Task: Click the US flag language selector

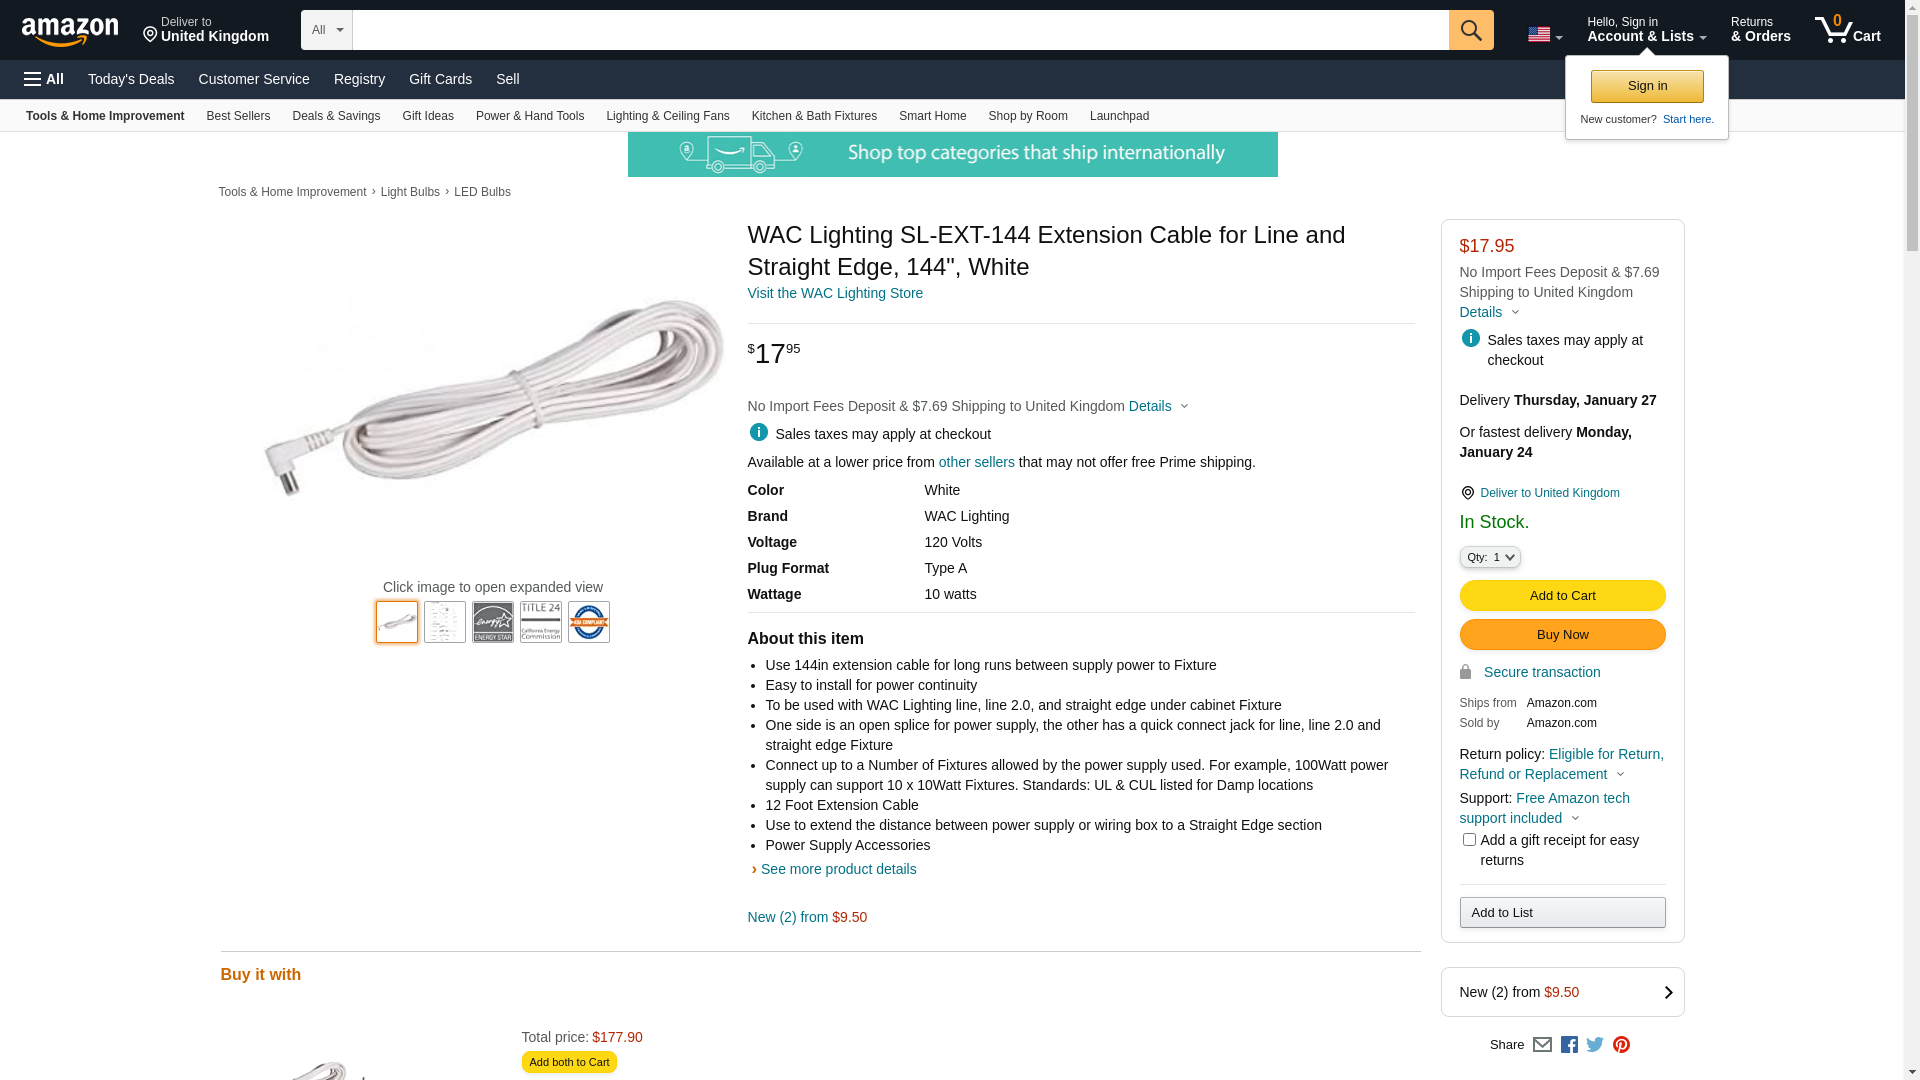Action: (1544, 35)
